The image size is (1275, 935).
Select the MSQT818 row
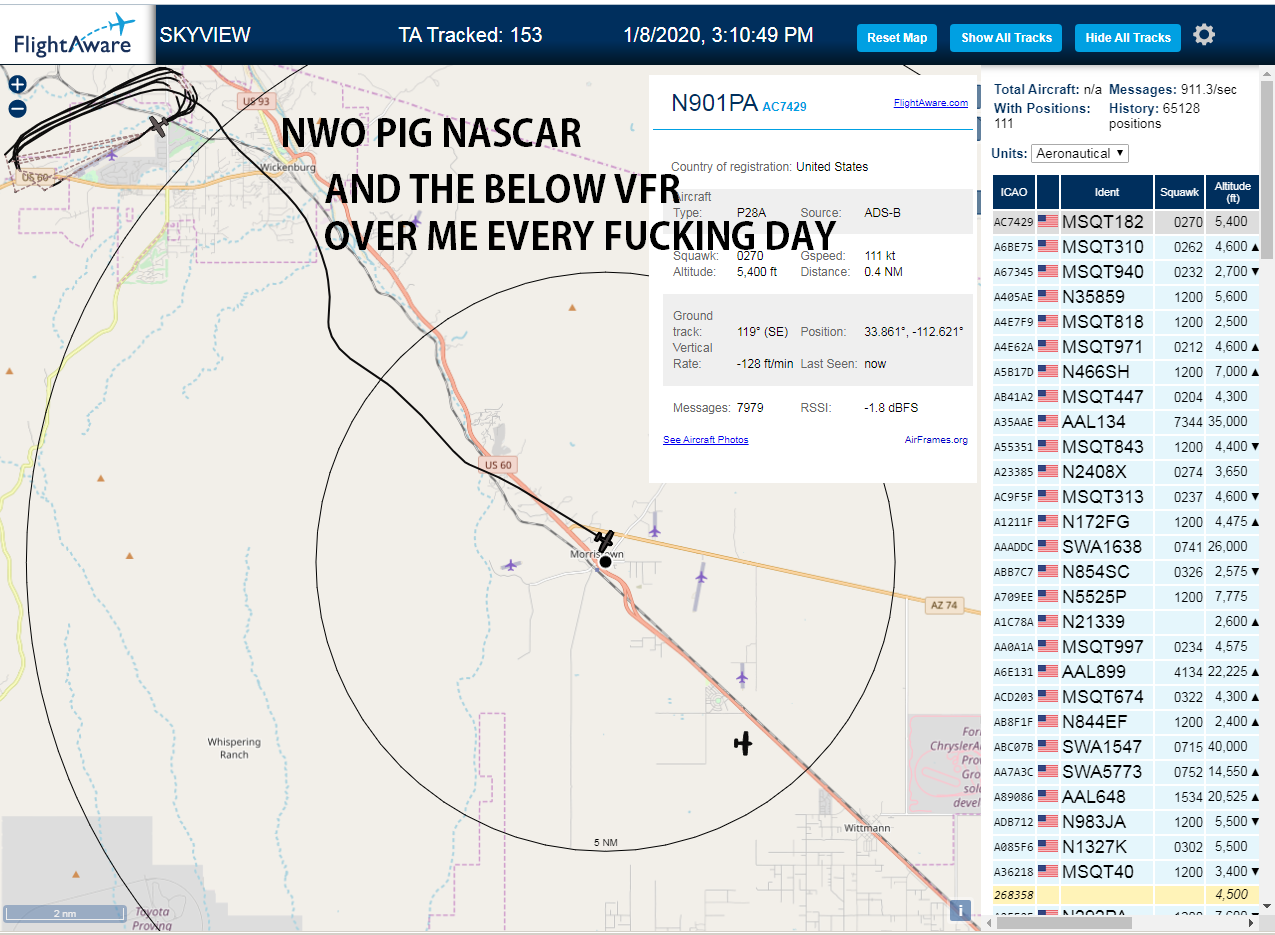click(x=1126, y=321)
